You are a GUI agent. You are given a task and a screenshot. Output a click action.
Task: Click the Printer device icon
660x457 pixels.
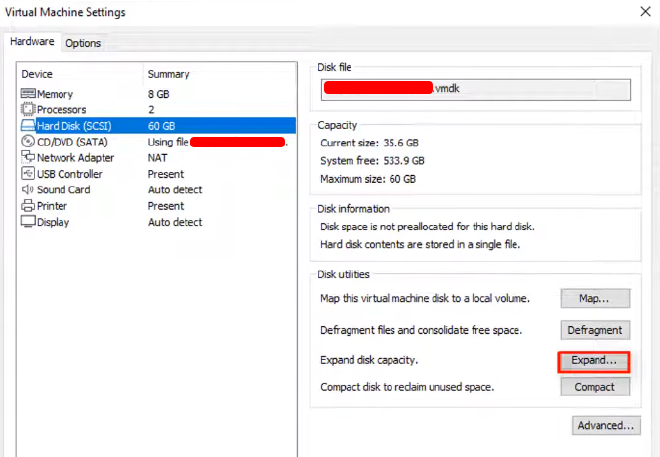pos(28,206)
